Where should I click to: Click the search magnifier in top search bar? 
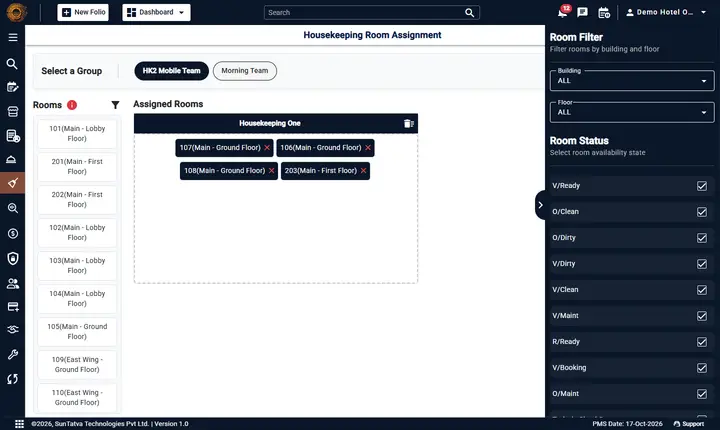coord(469,13)
